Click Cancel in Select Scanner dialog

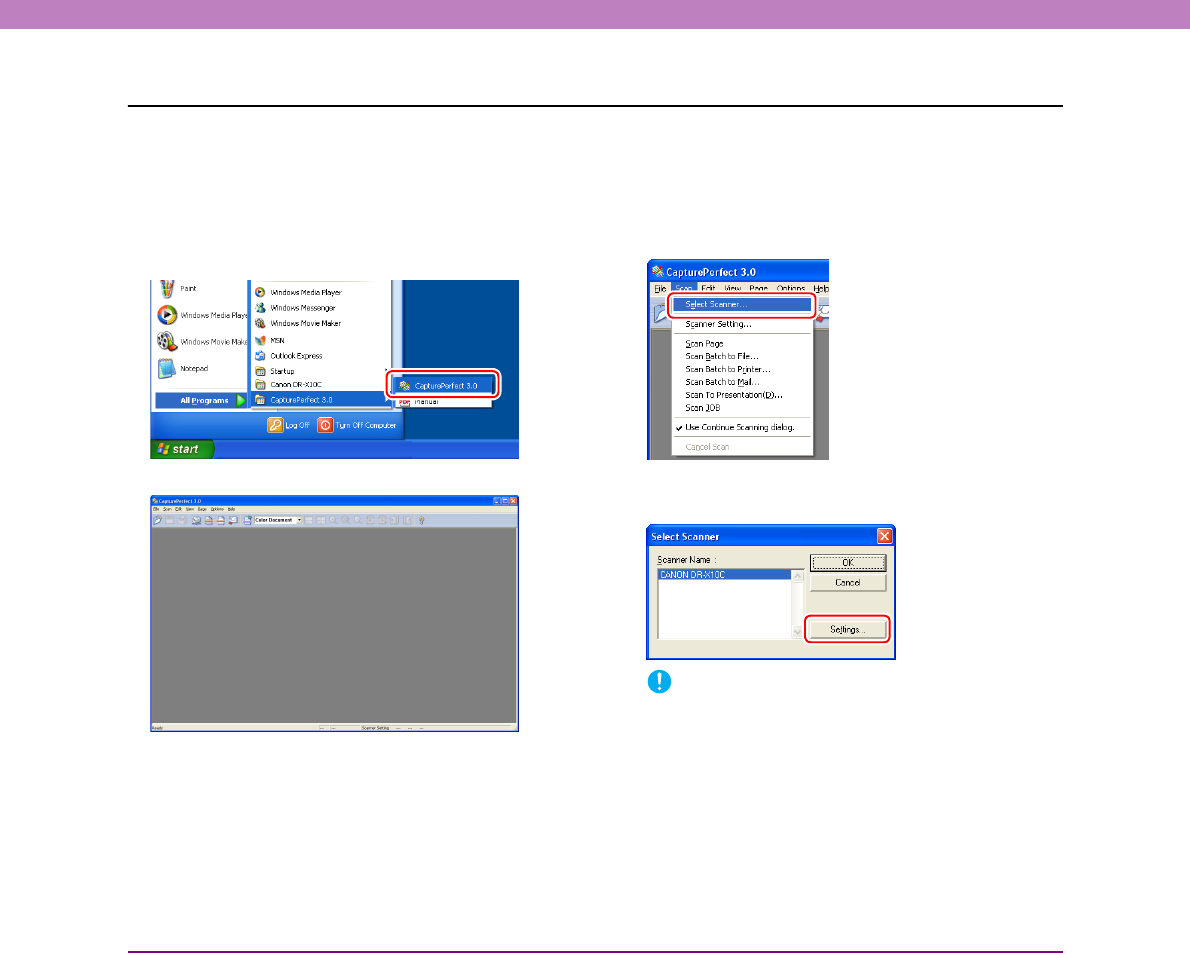[x=848, y=583]
